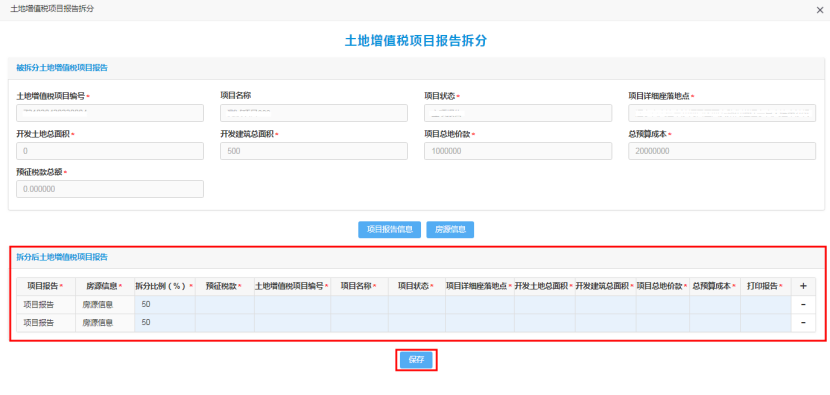Close the 土地增值税项目报告拆分 dialog
This screenshot has width=830, height=395.
pos(820,10)
